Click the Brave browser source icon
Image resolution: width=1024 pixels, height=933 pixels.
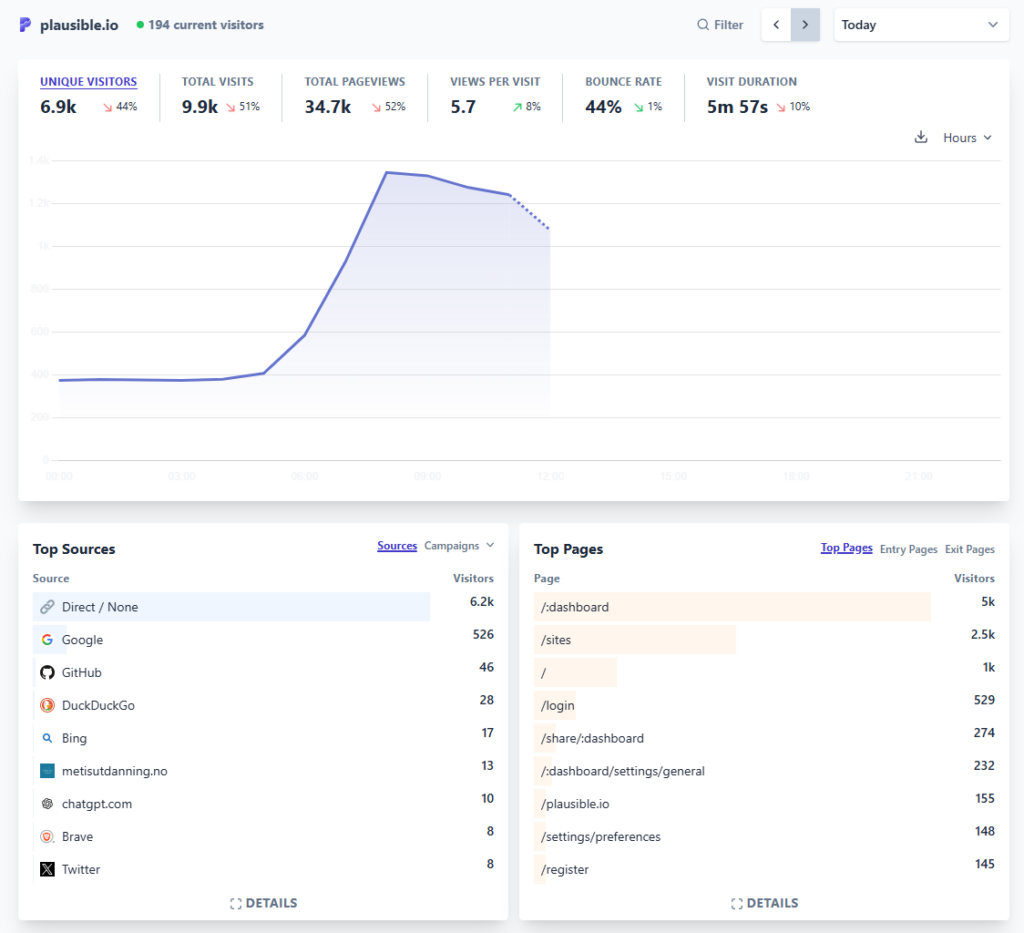click(47, 837)
